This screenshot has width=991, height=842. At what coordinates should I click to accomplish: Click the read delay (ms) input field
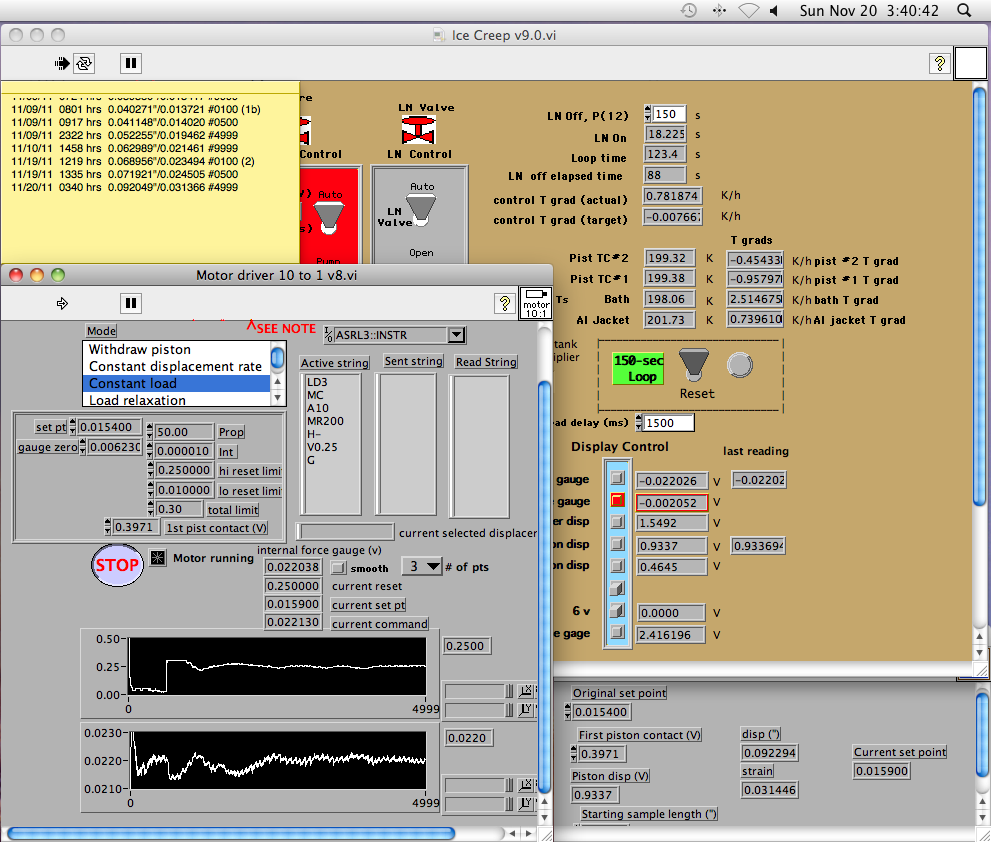[x=669, y=423]
